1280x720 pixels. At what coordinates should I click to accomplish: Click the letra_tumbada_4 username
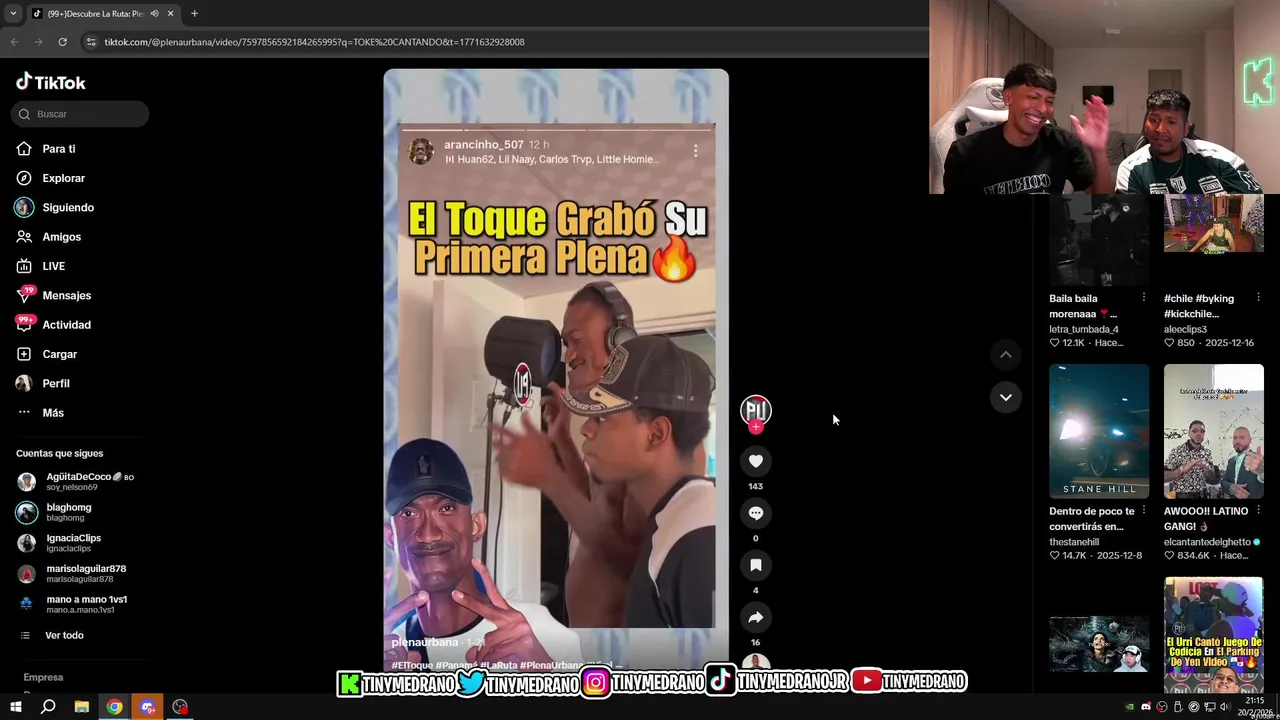(x=1083, y=329)
